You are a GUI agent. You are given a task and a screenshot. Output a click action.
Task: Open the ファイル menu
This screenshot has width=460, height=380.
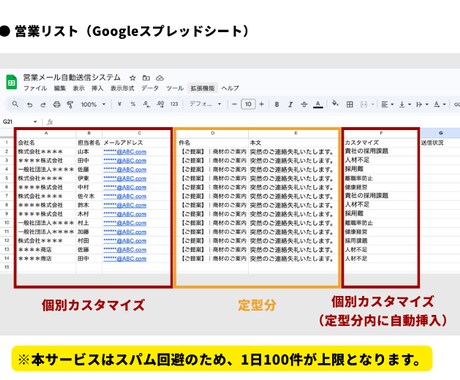point(35,88)
